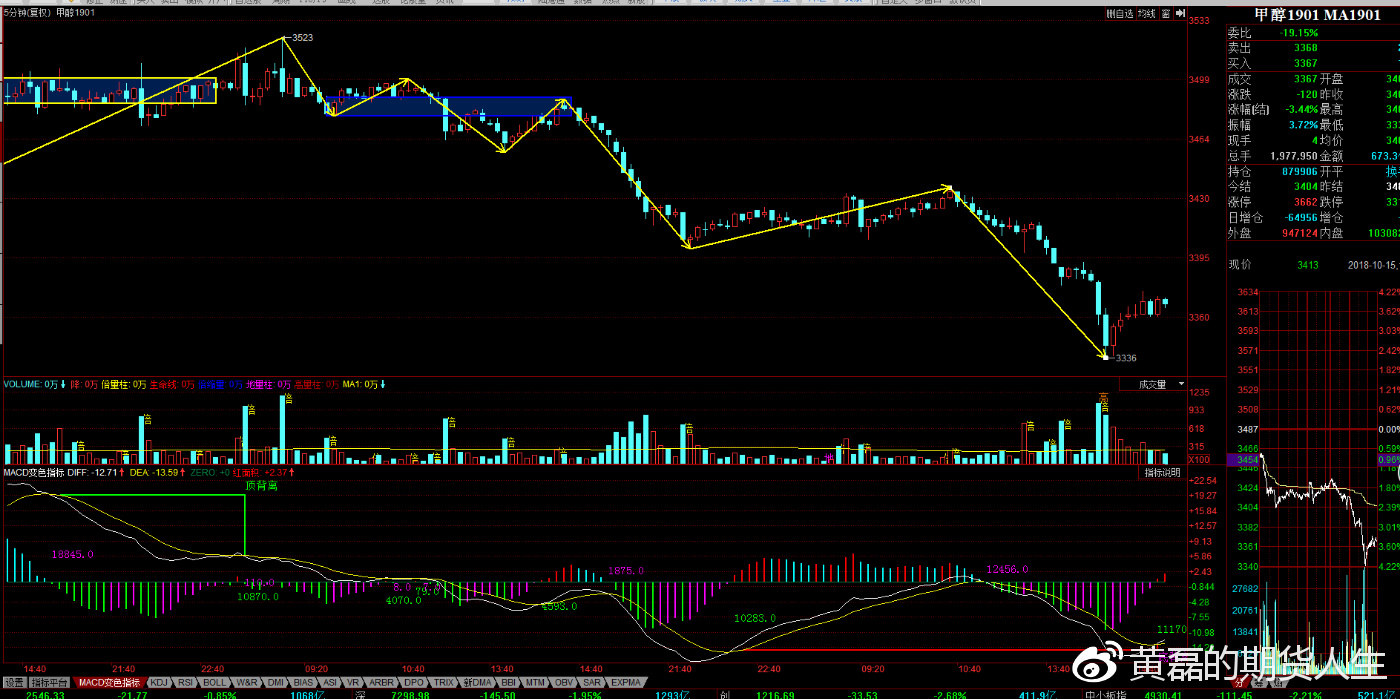Switch to the SAR indicator tab
1400x699 pixels.
592,682
